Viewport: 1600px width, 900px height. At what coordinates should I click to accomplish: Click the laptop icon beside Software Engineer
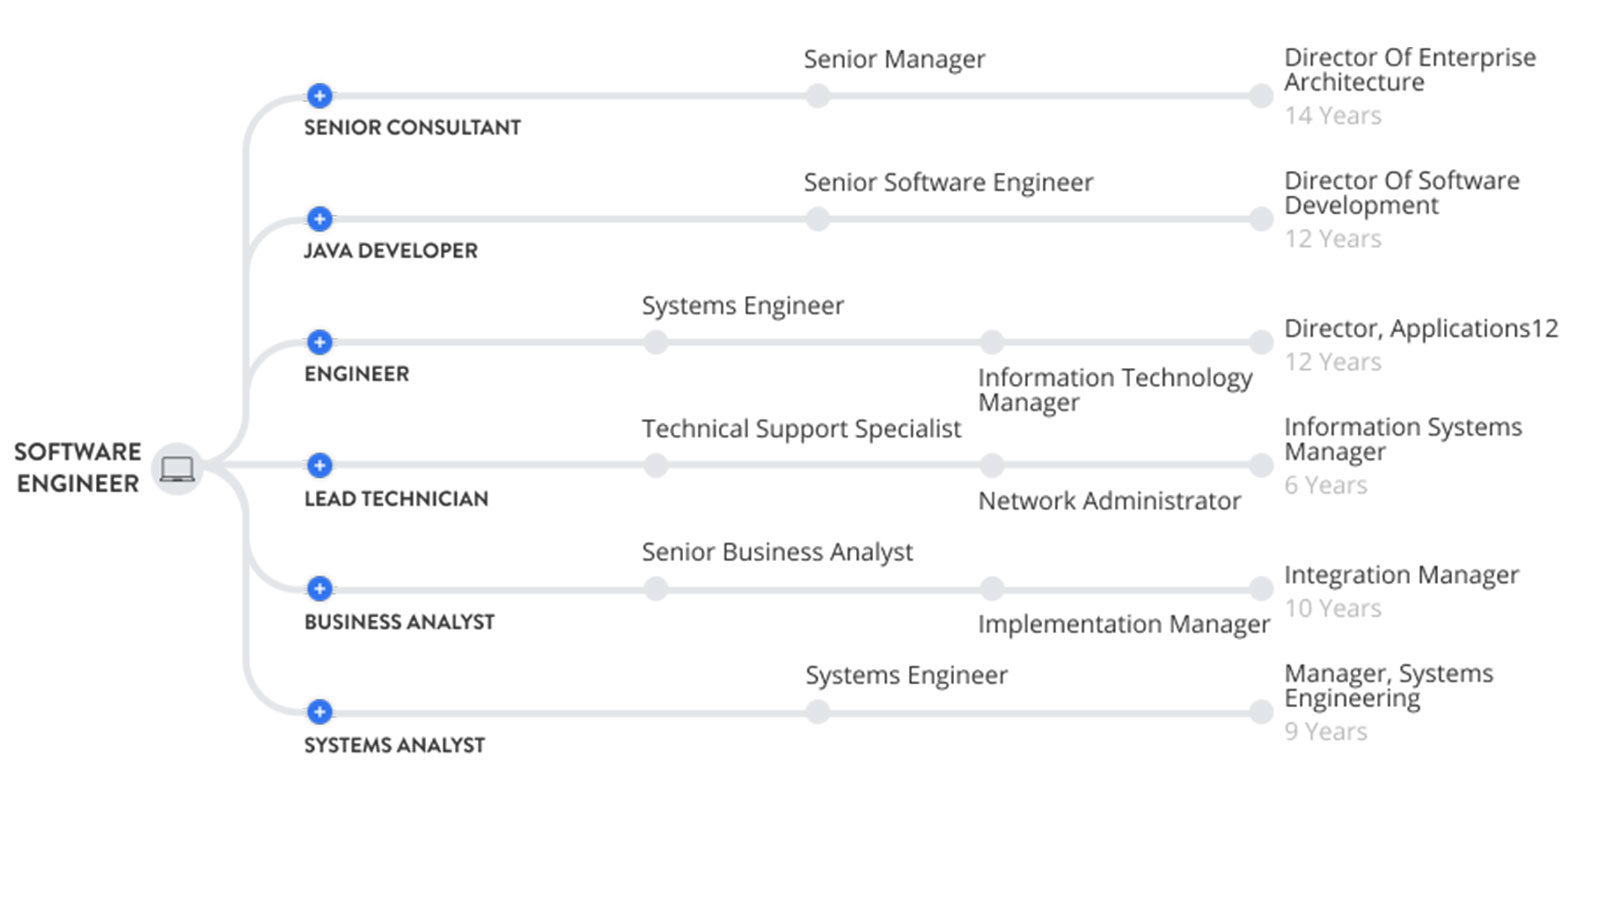click(177, 468)
